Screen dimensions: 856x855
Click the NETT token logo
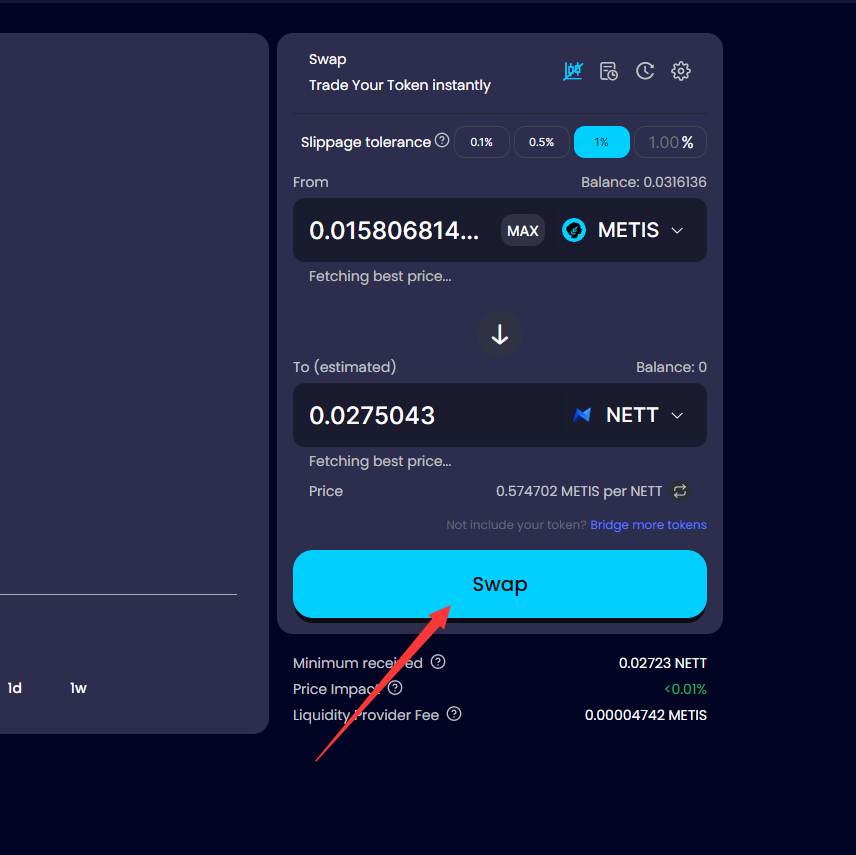pyautogui.click(x=582, y=415)
